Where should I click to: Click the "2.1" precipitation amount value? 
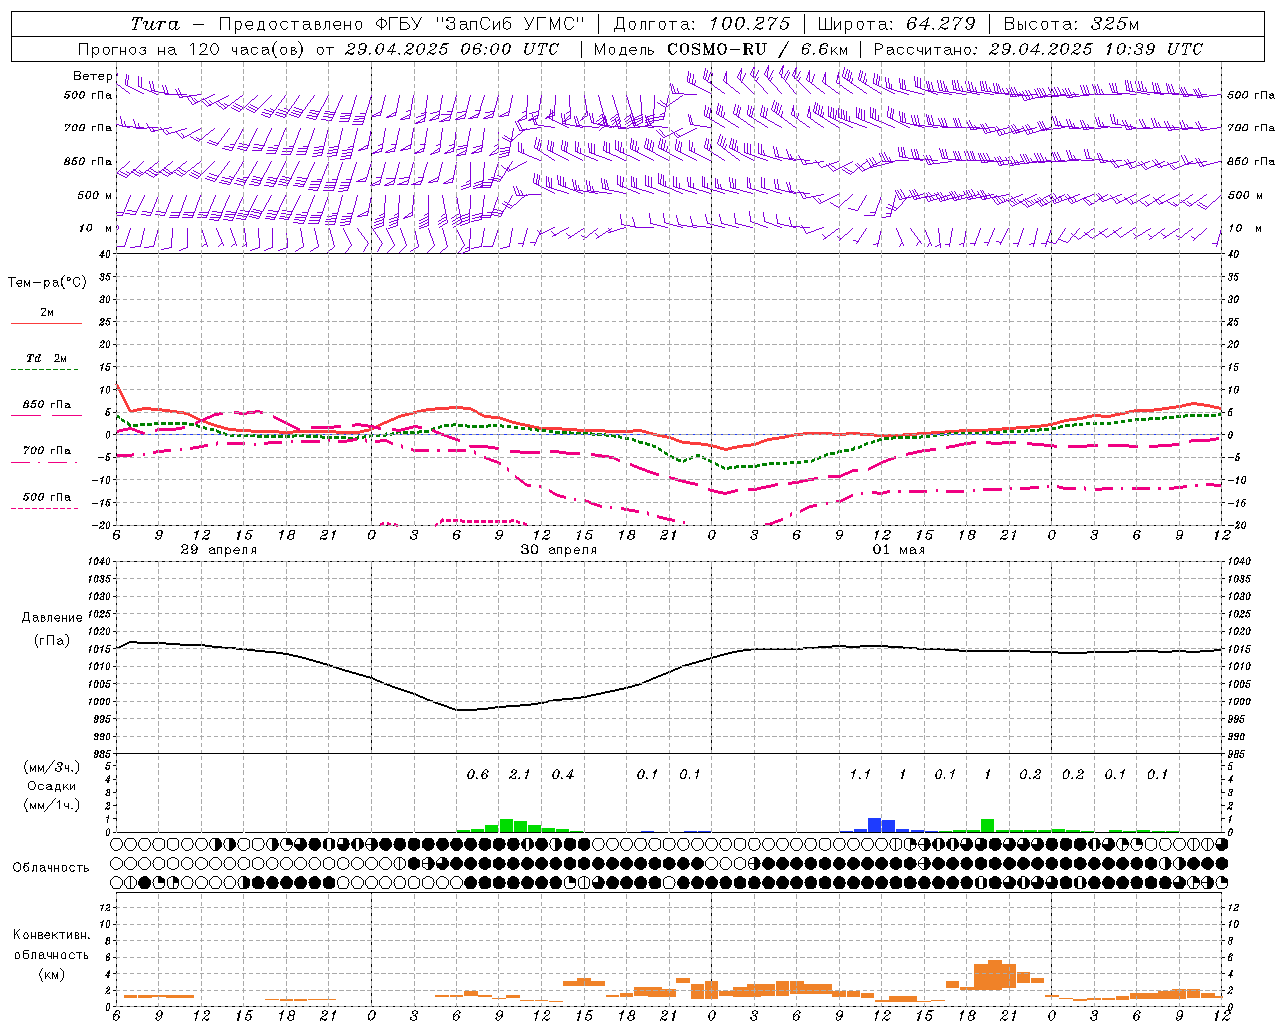[520, 775]
